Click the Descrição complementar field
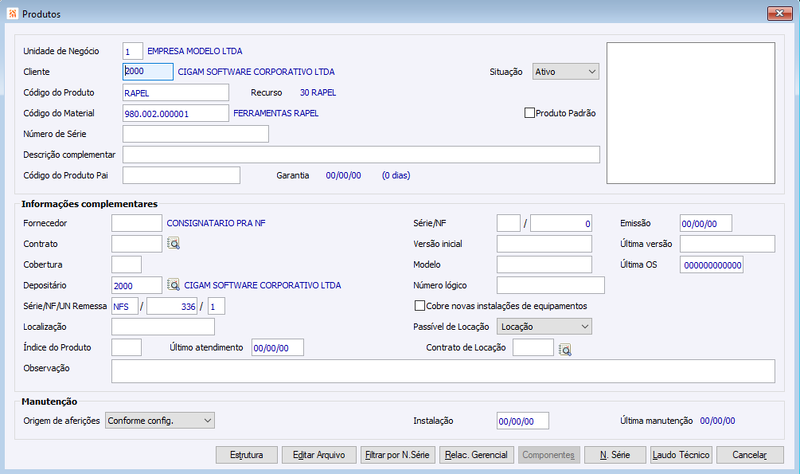This screenshot has width=800, height=474. 361,155
